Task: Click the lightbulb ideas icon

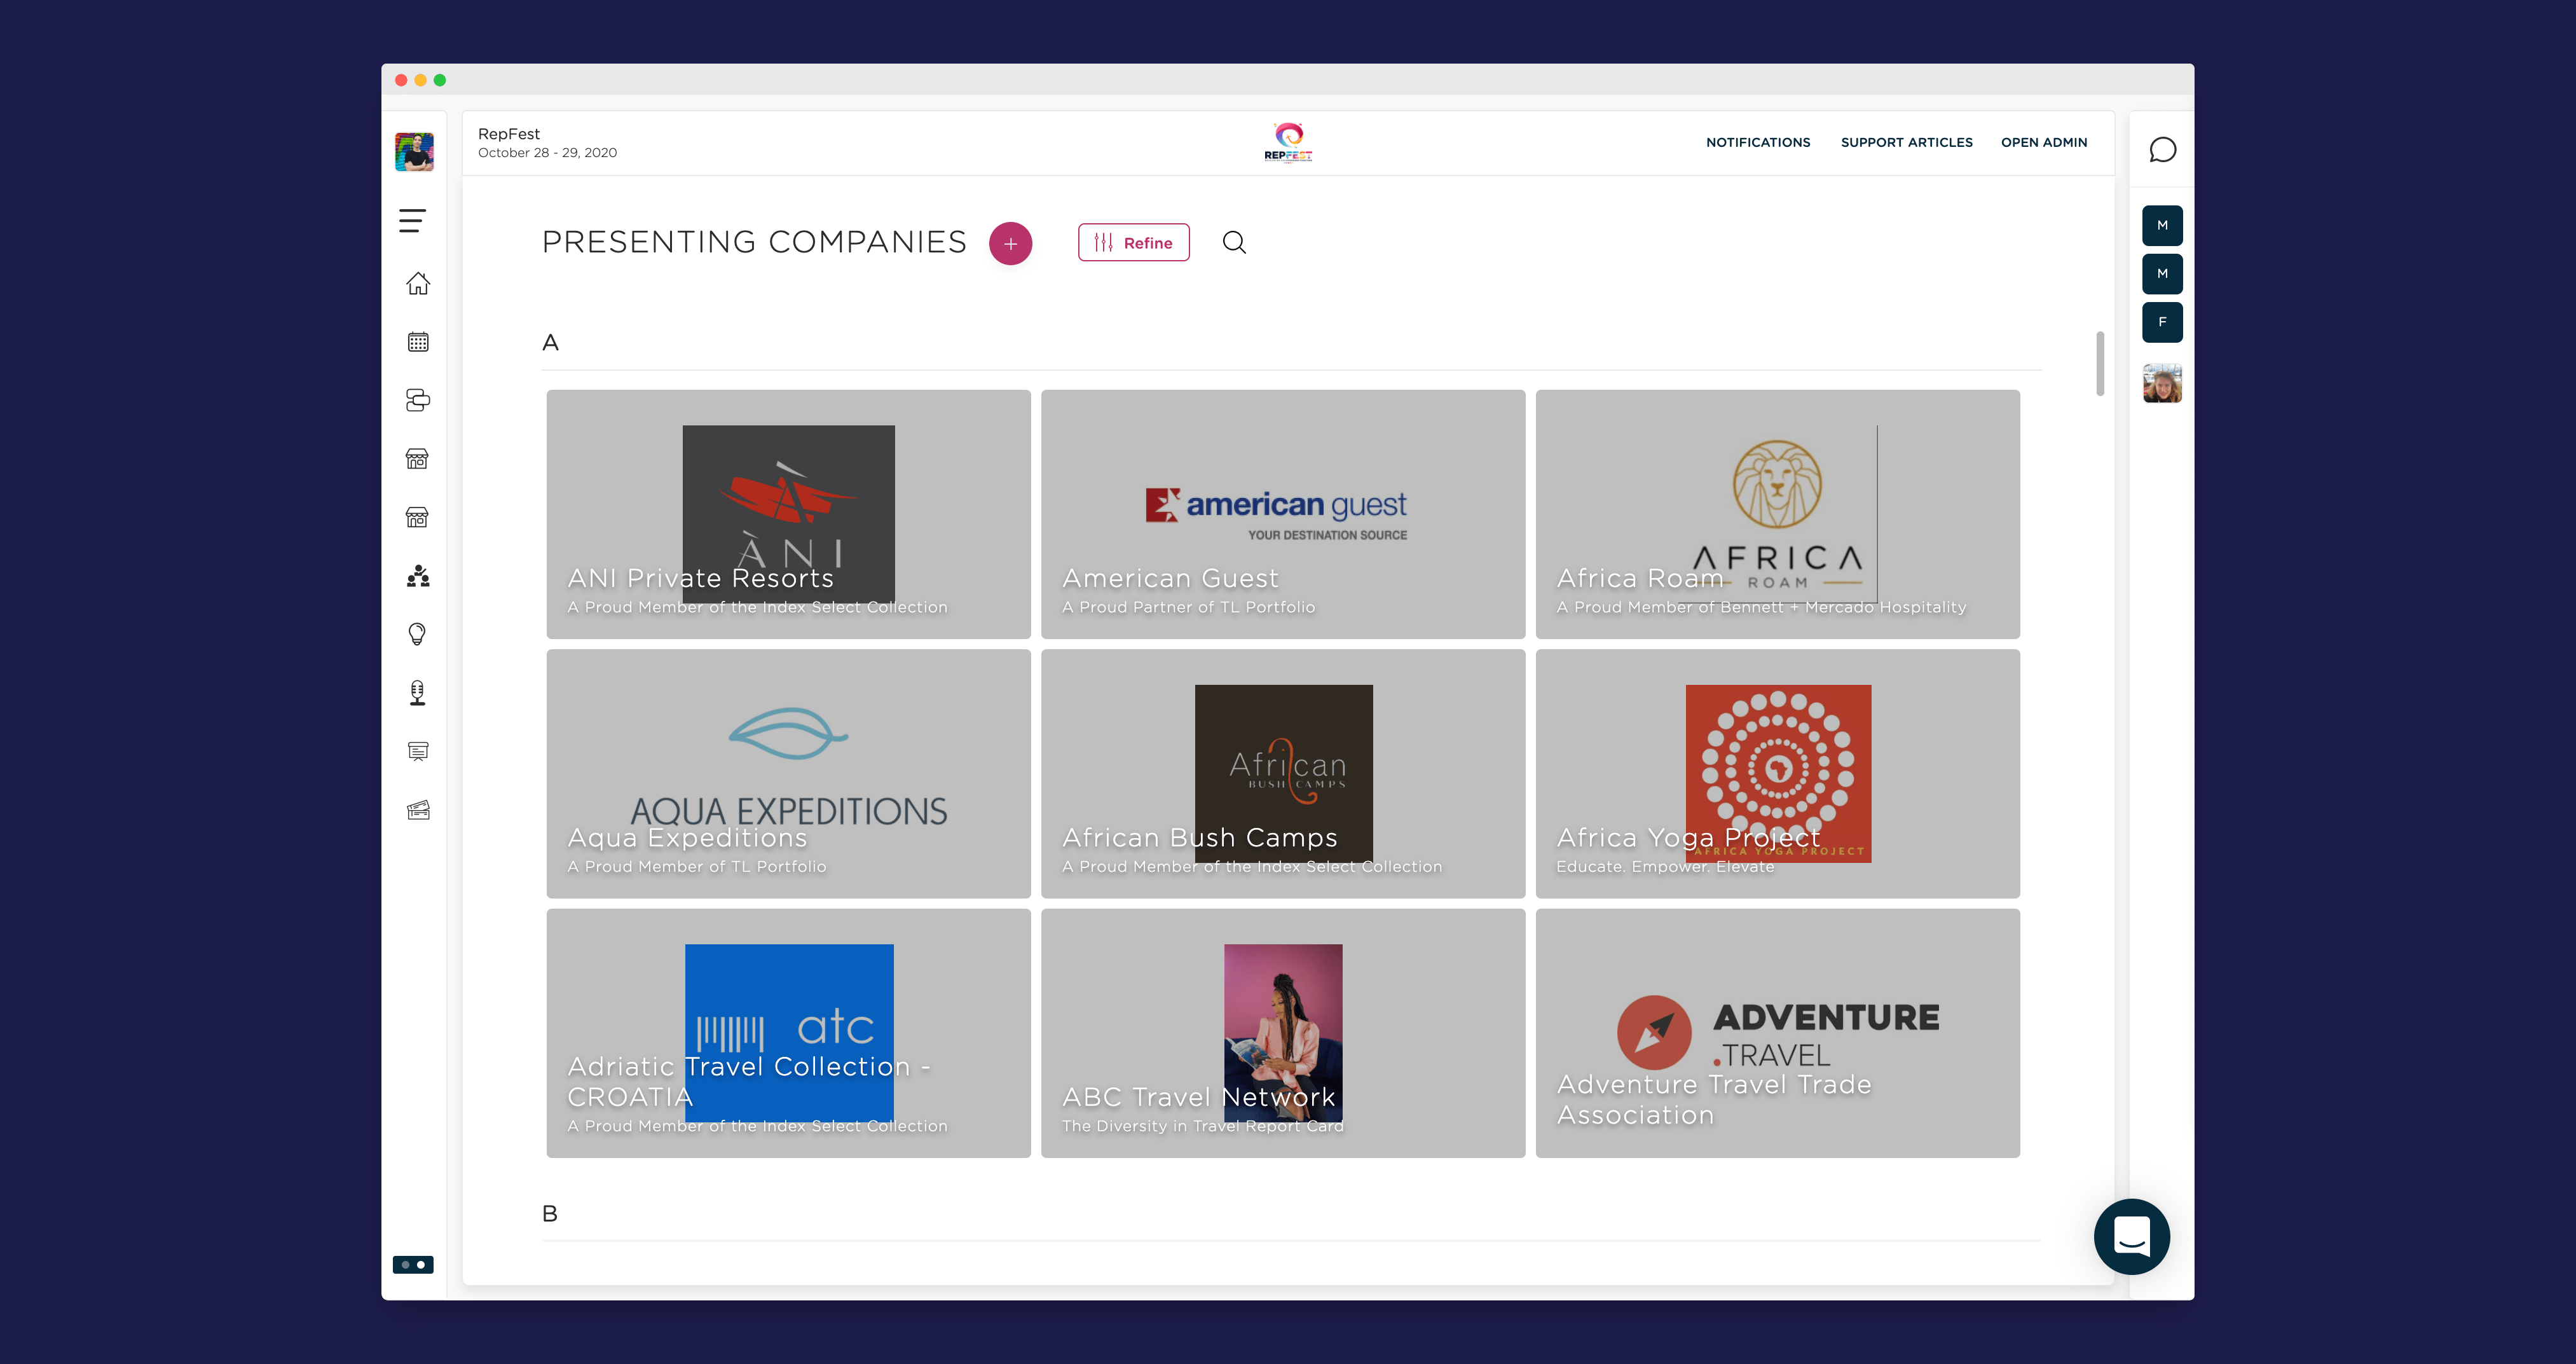Action: pyautogui.click(x=418, y=634)
